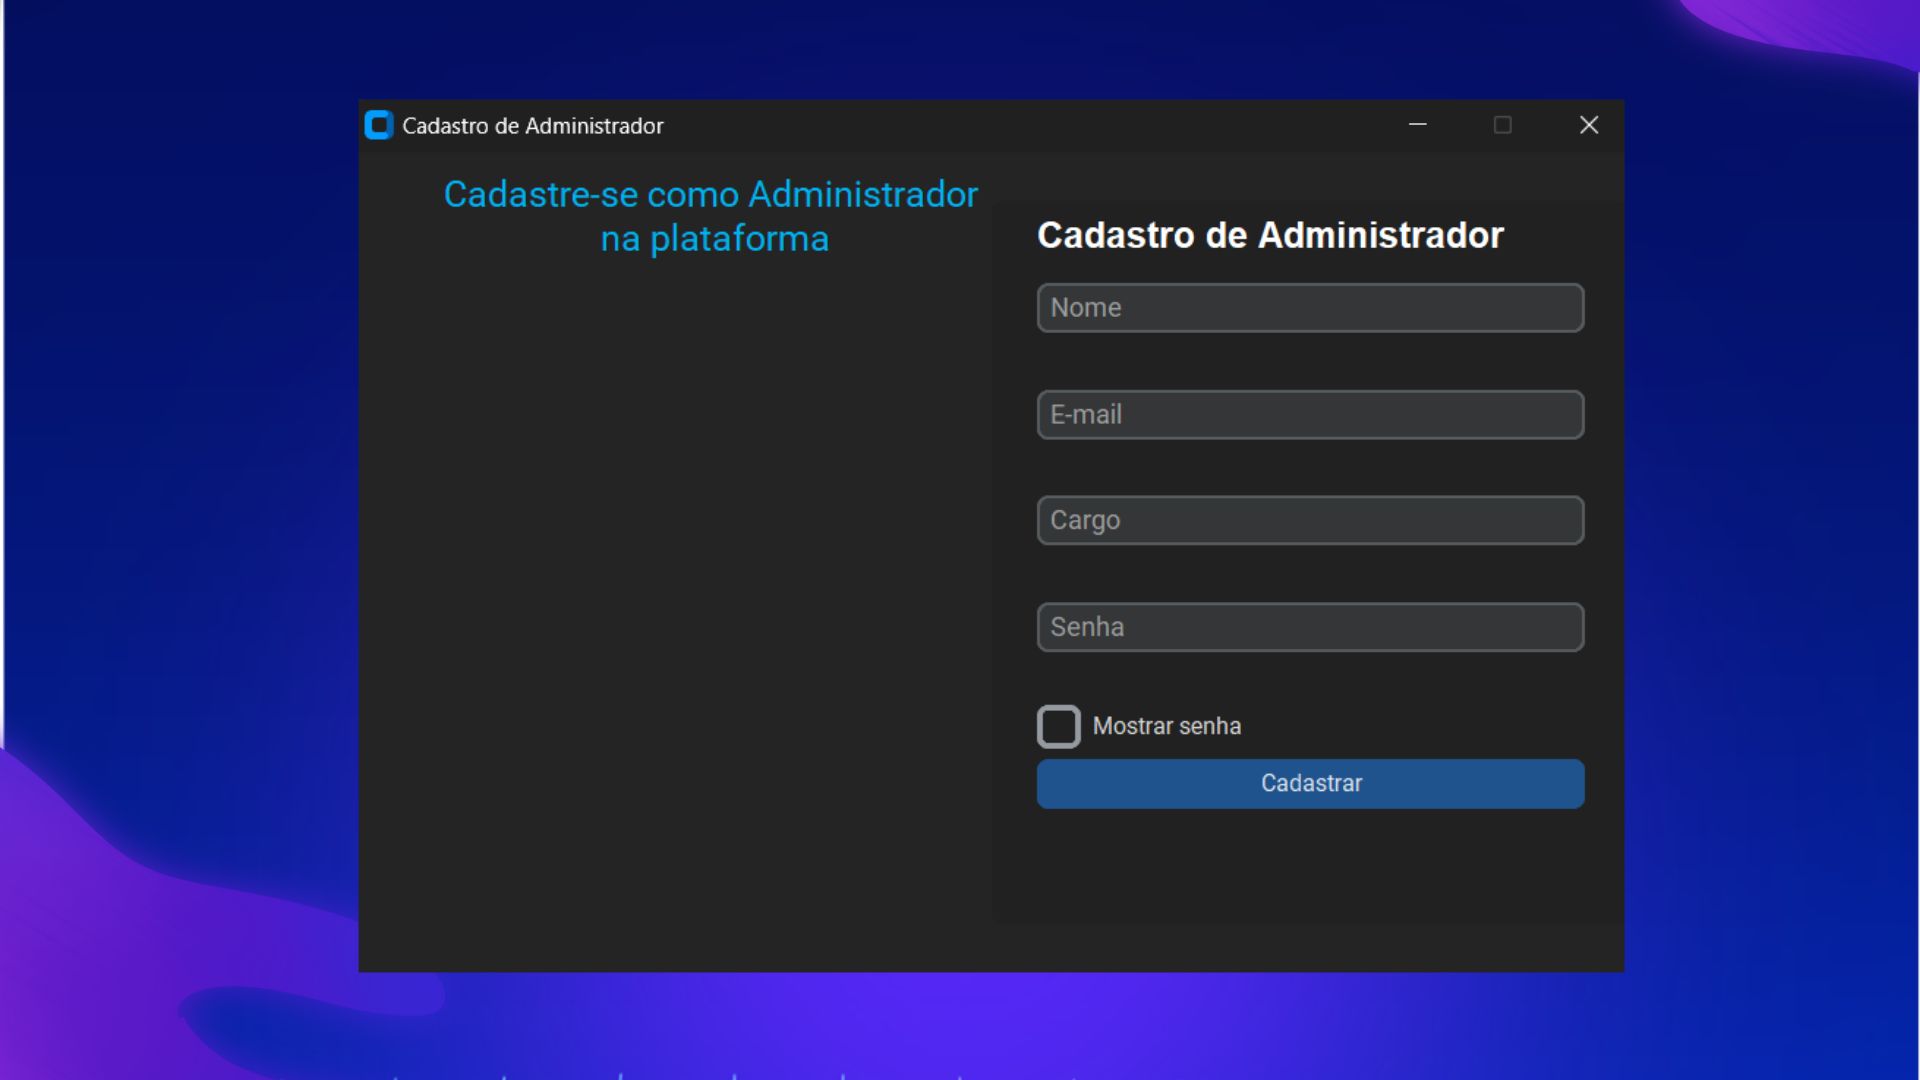
Task: Click the 'Cadastre-se como Administrador na plataforma' text
Action: pyautogui.click(x=711, y=216)
